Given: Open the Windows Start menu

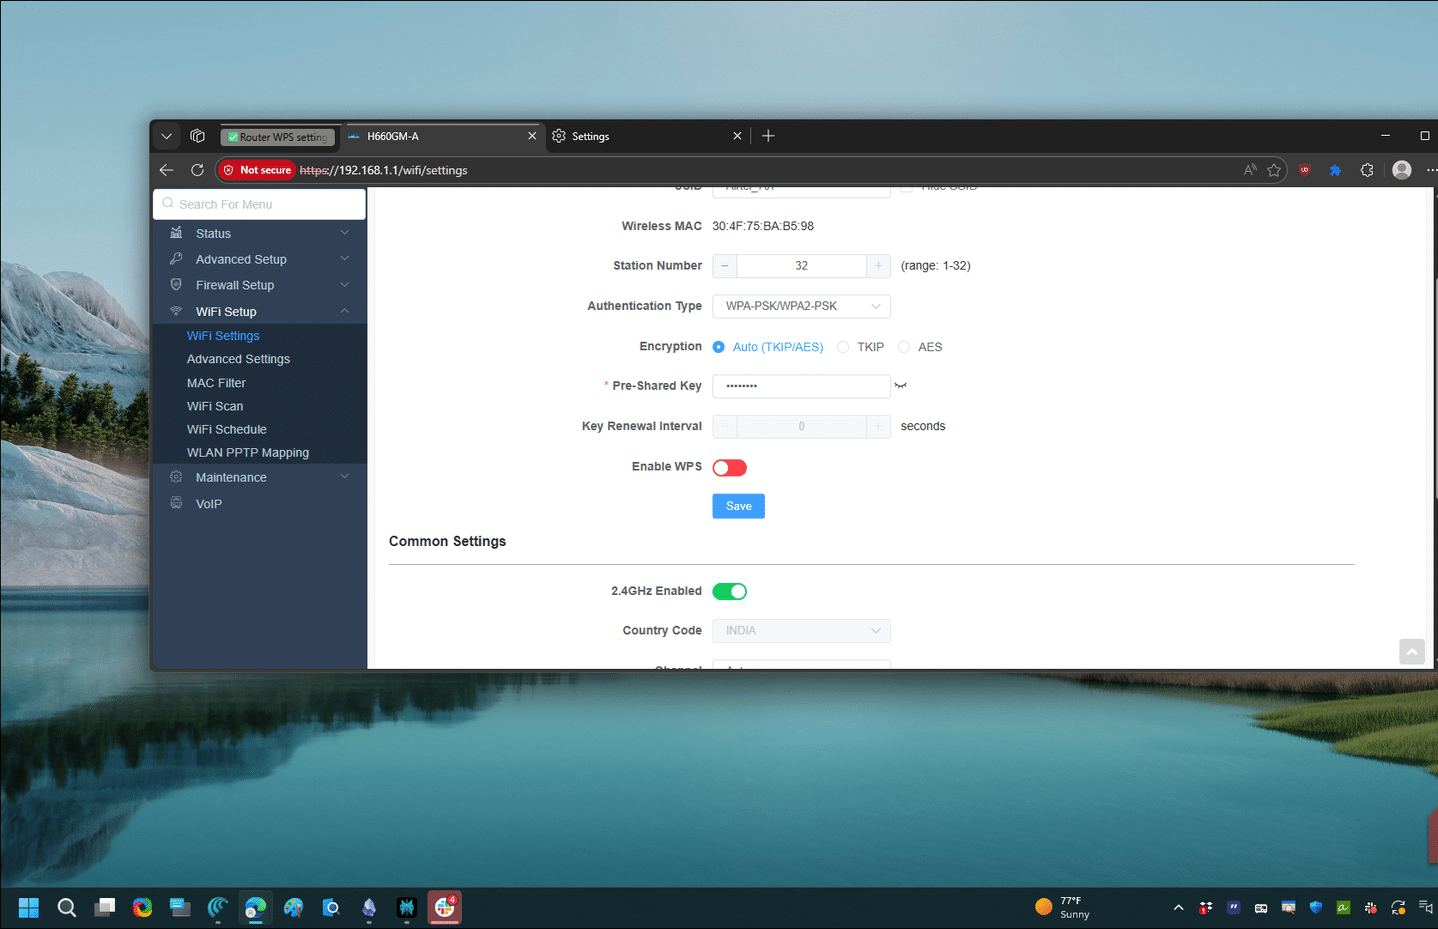Looking at the screenshot, I should pyautogui.click(x=28, y=907).
